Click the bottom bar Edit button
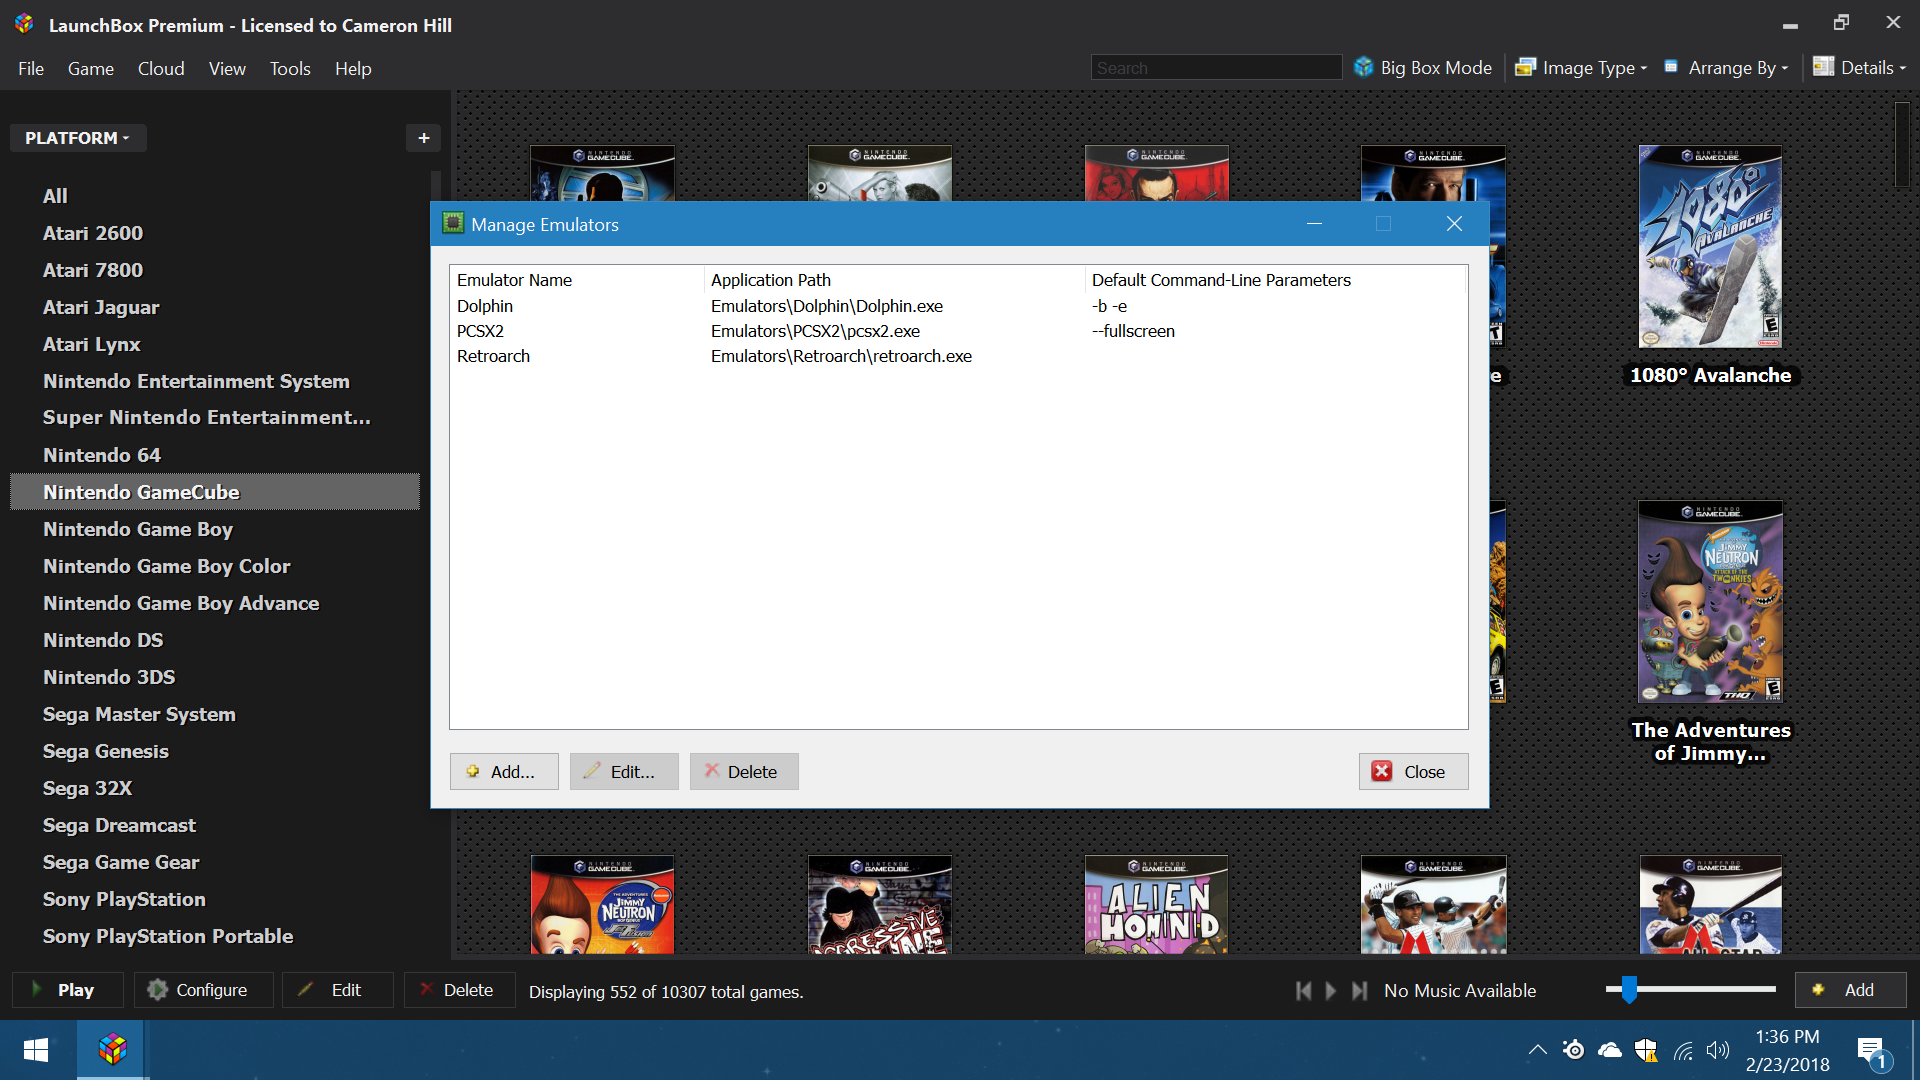The height and width of the screenshot is (1080, 1920). click(x=338, y=990)
